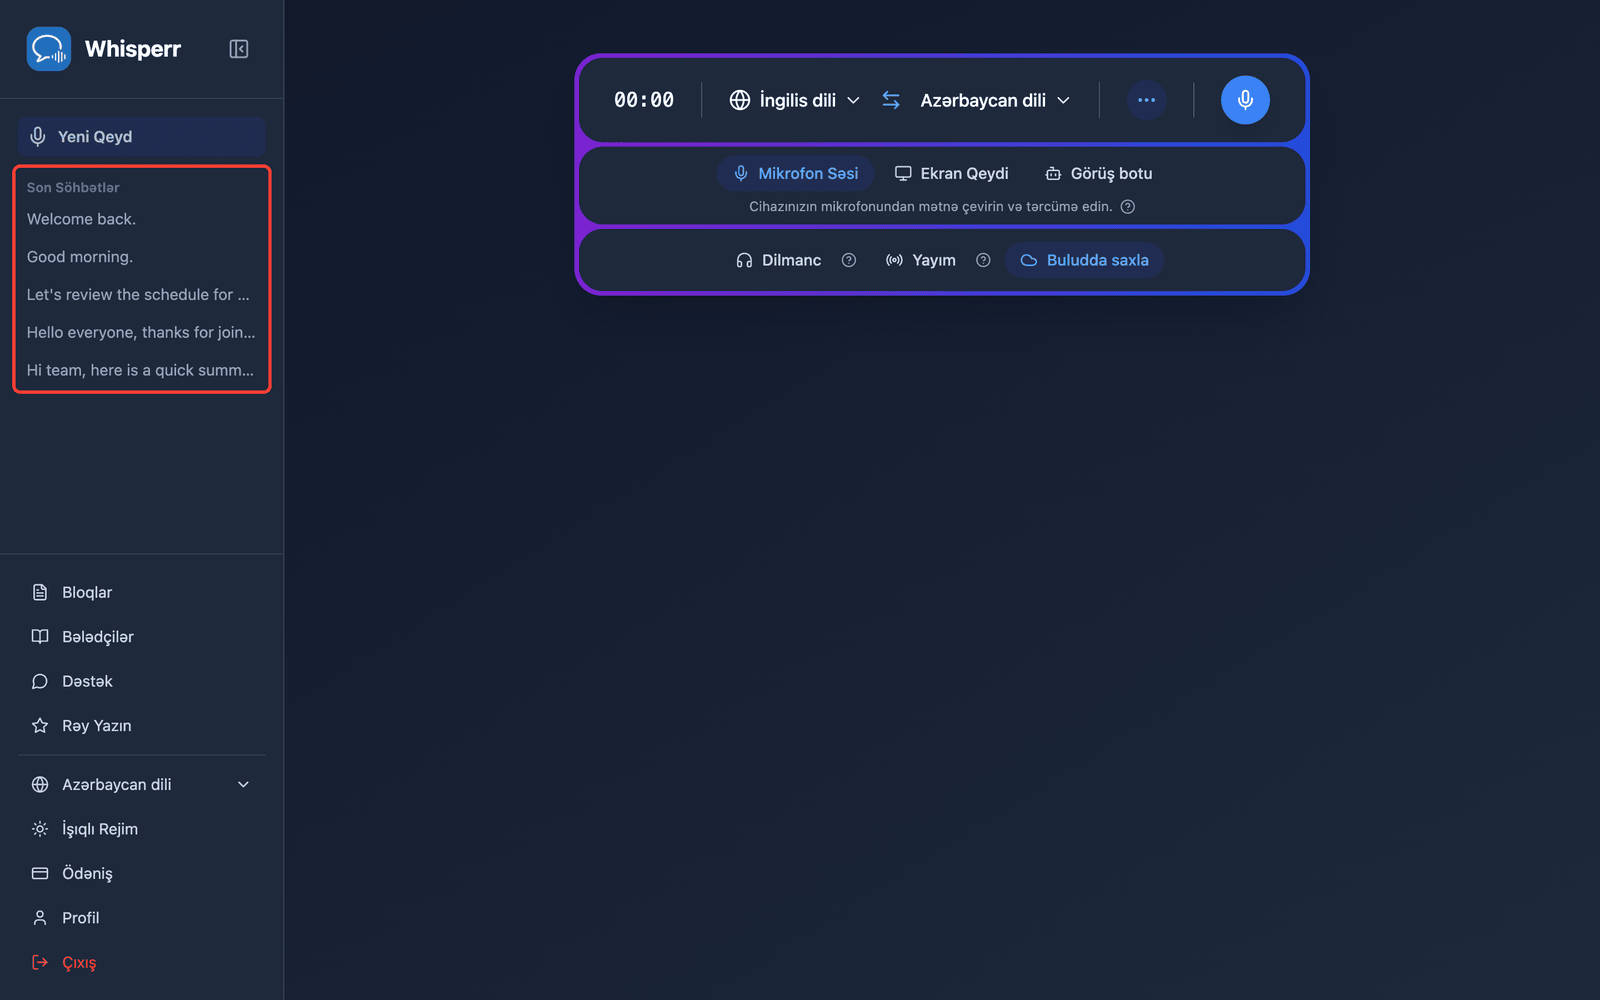Select the Görüş botu tab
The image size is (1600, 1000).
tap(1099, 173)
